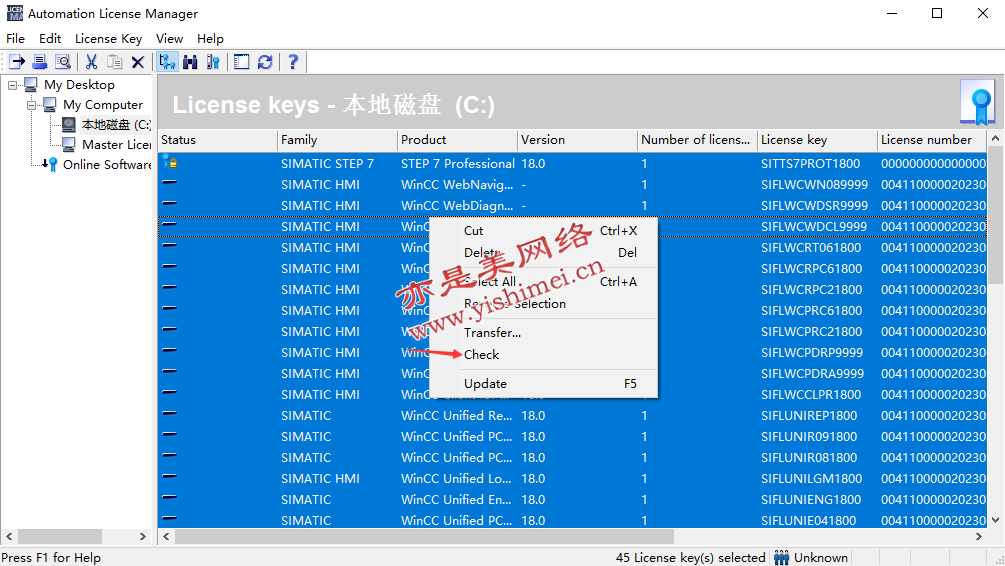Click the STEP 7 Professional product cell
The height and width of the screenshot is (566, 1005).
tap(458, 163)
